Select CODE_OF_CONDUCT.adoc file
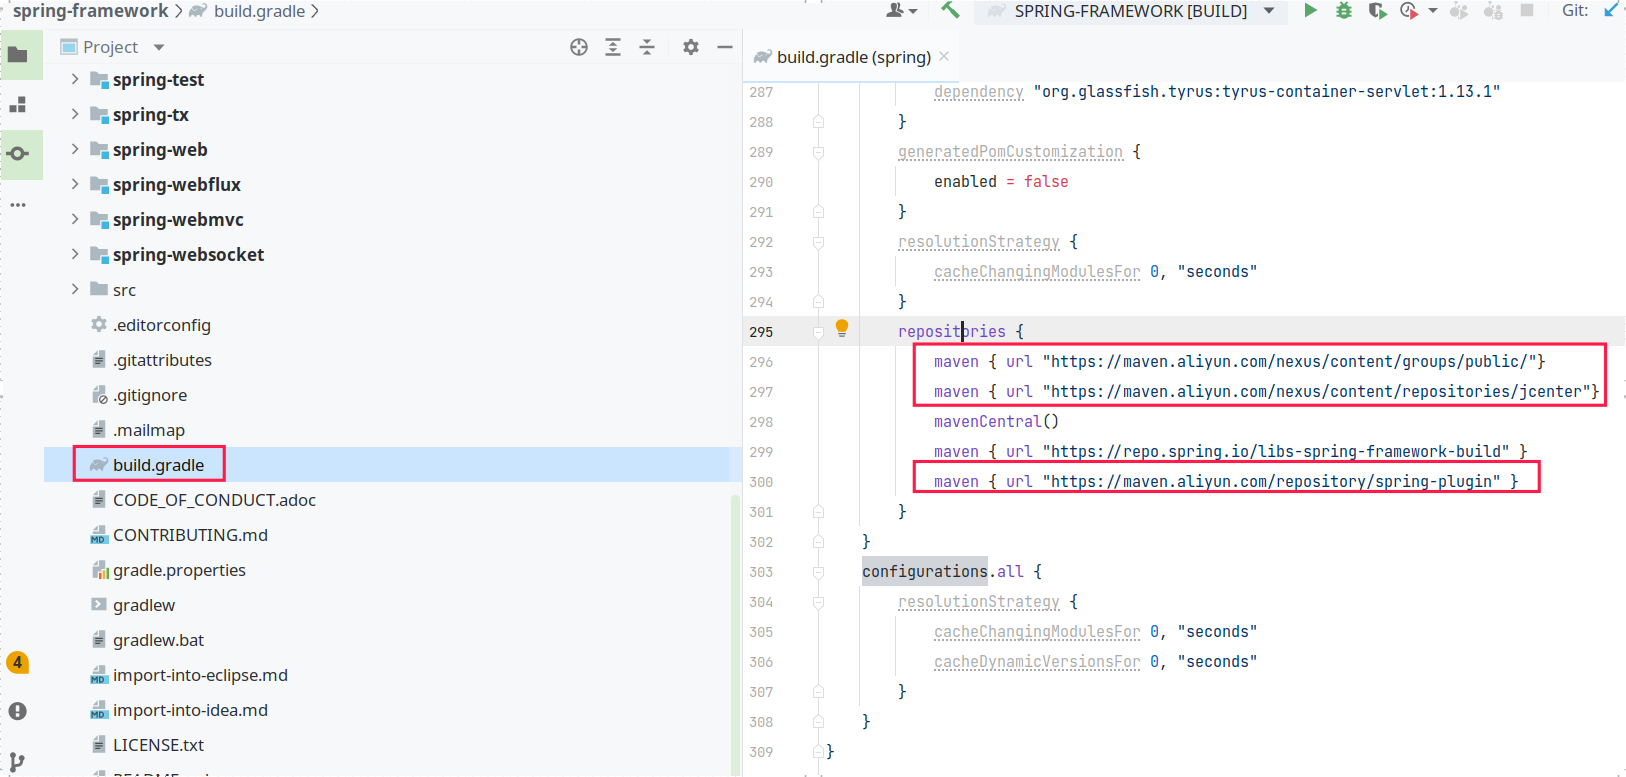The width and height of the screenshot is (1626, 777). click(x=214, y=500)
